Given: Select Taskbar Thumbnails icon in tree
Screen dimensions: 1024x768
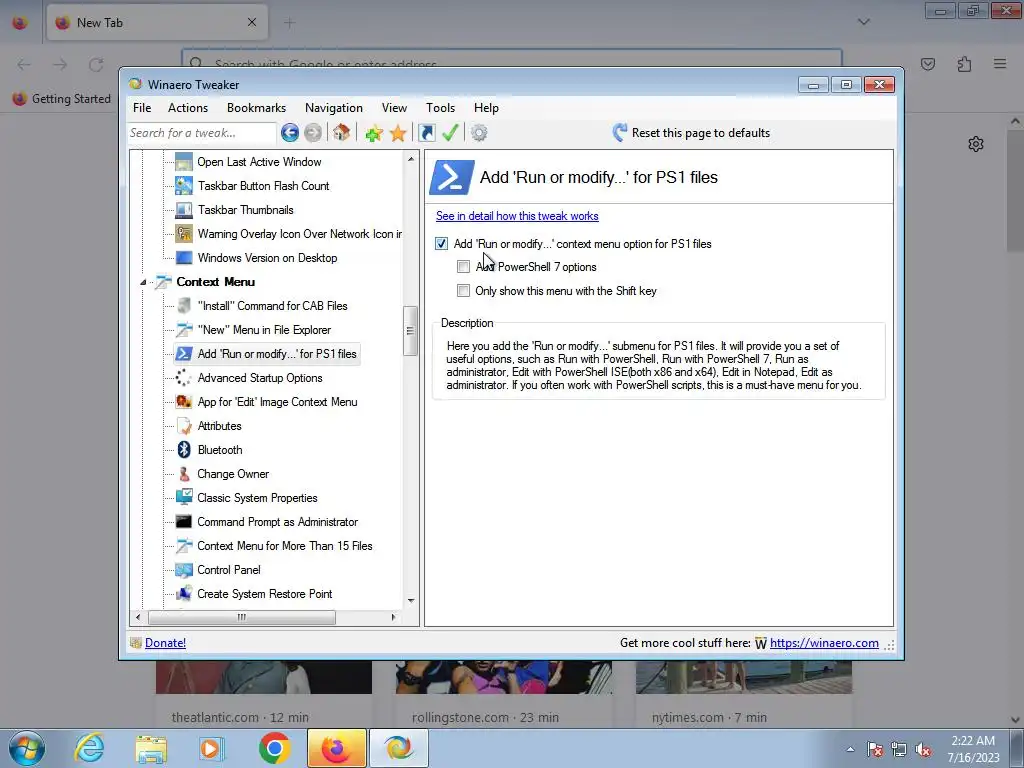Looking at the screenshot, I should pyautogui.click(x=184, y=210).
